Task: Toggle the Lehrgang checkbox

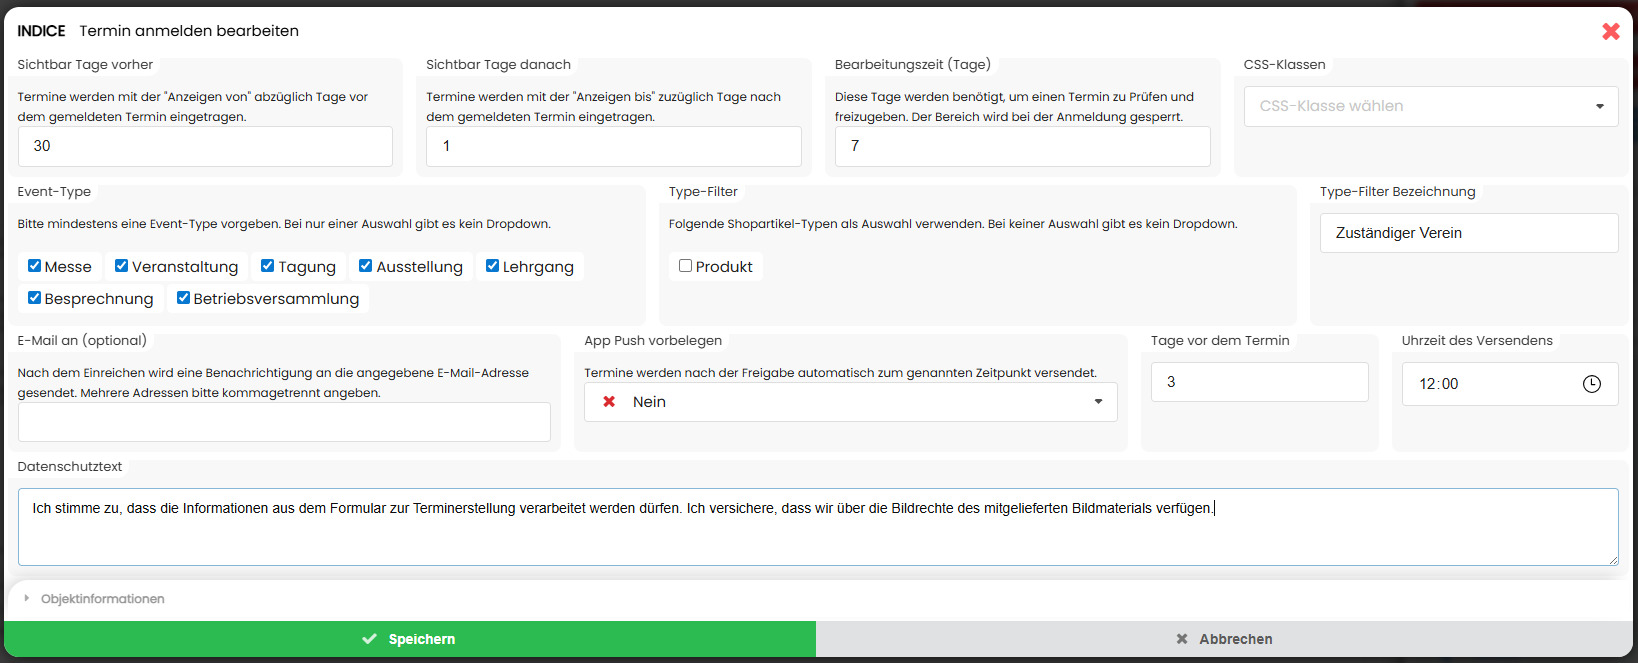Action: (x=493, y=266)
